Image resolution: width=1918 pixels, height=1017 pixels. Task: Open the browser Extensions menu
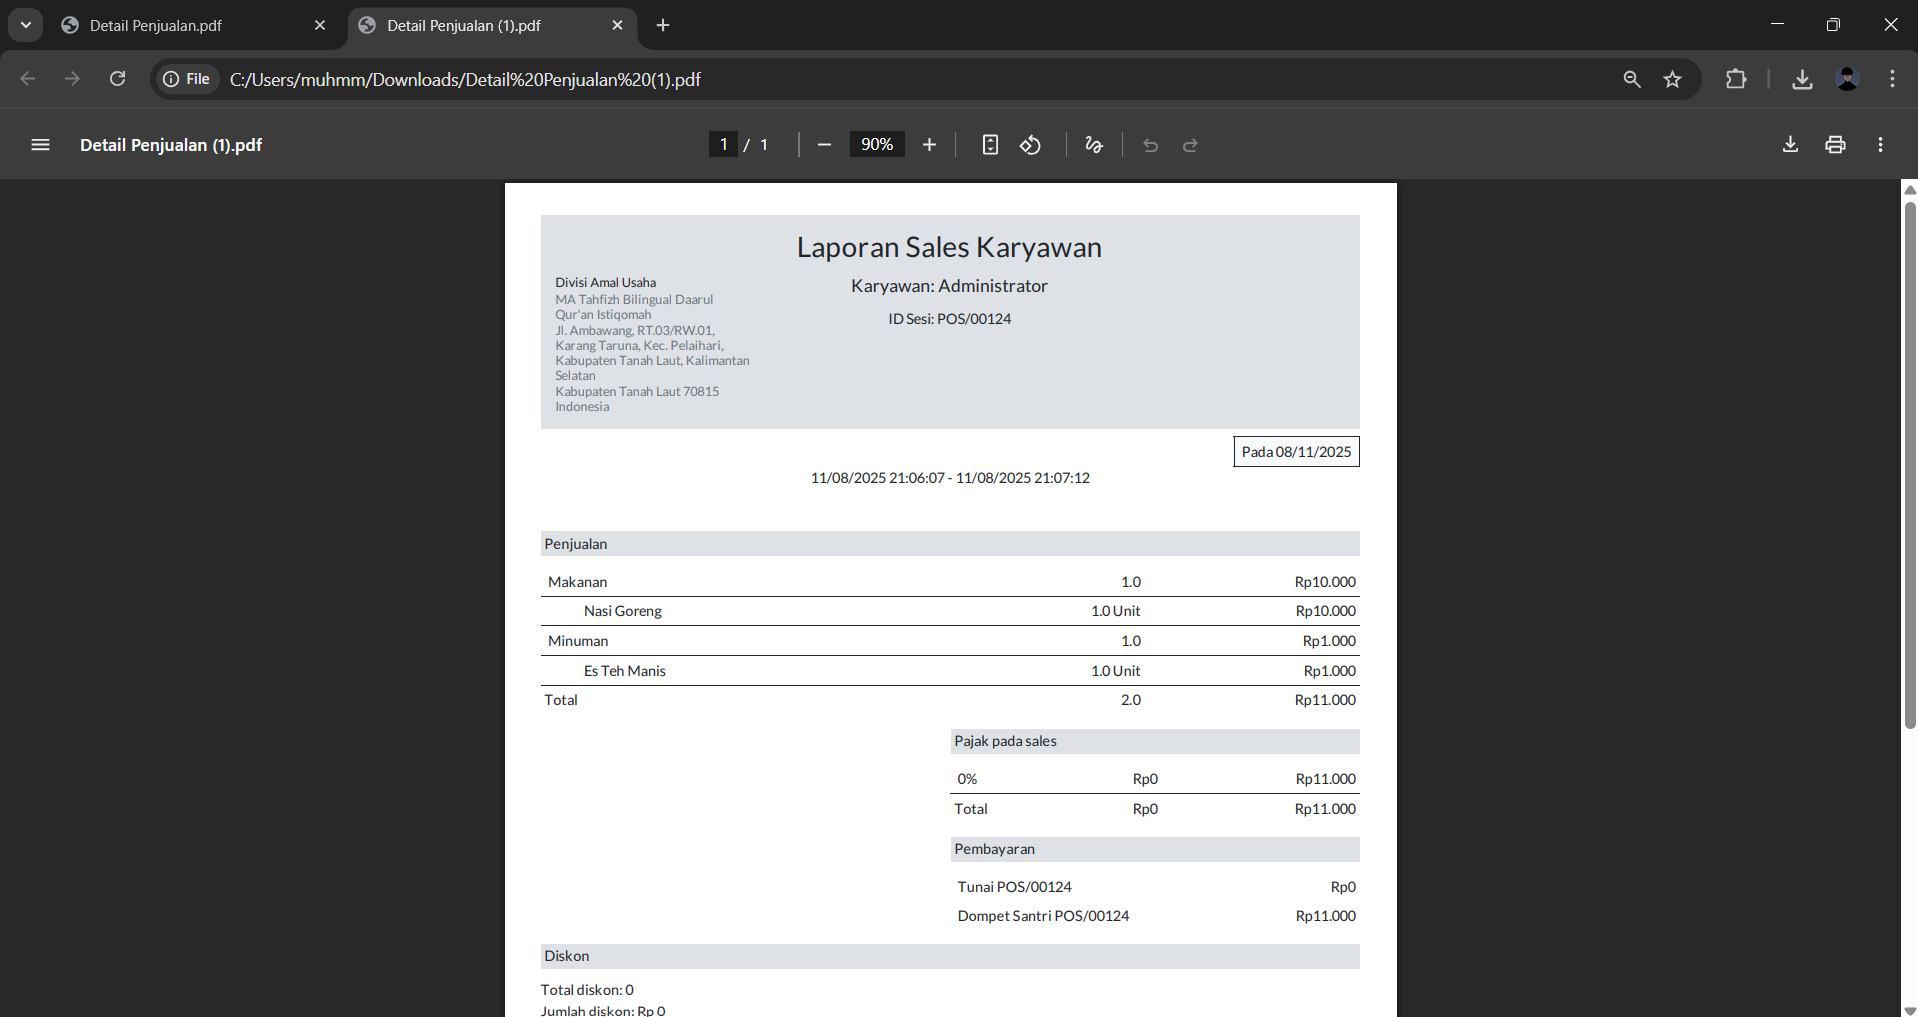click(x=1736, y=79)
